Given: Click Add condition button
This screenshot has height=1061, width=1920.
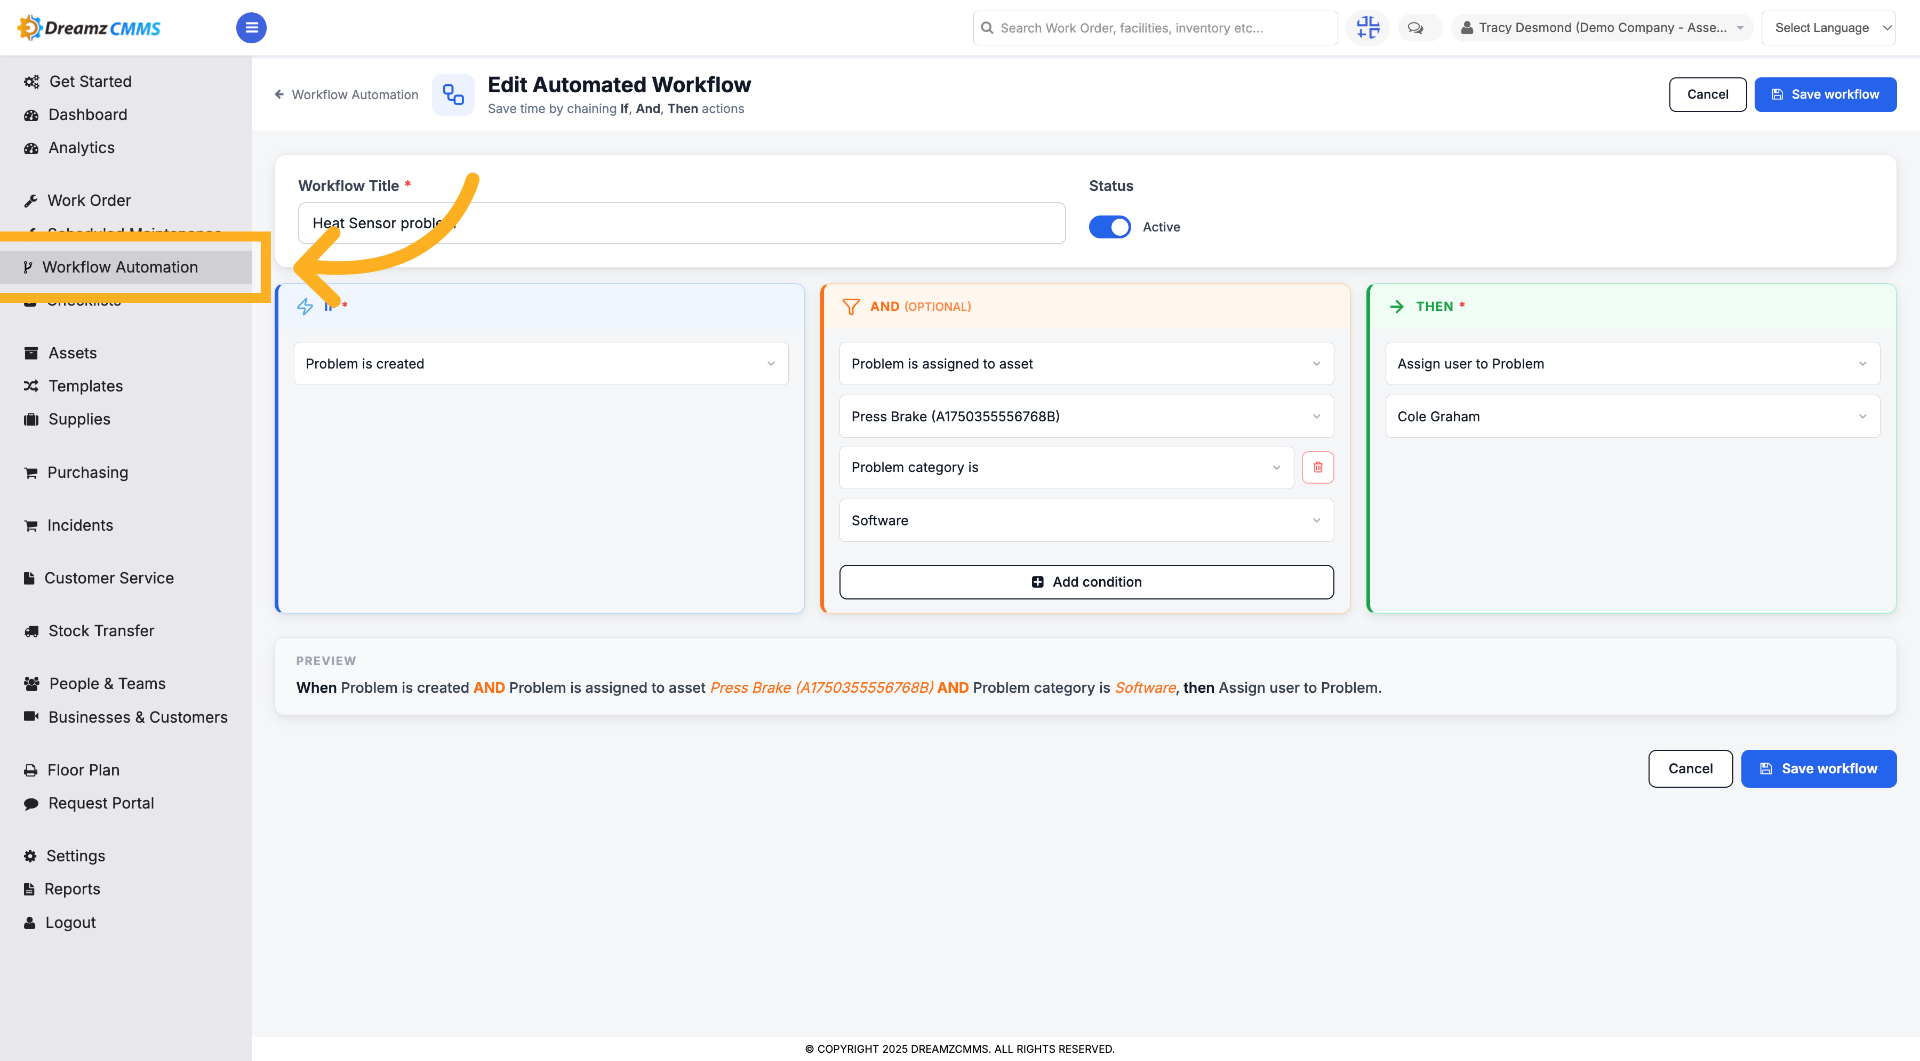Looking at the screenshot, I should pyautogui.click(x=1087, y=582).
